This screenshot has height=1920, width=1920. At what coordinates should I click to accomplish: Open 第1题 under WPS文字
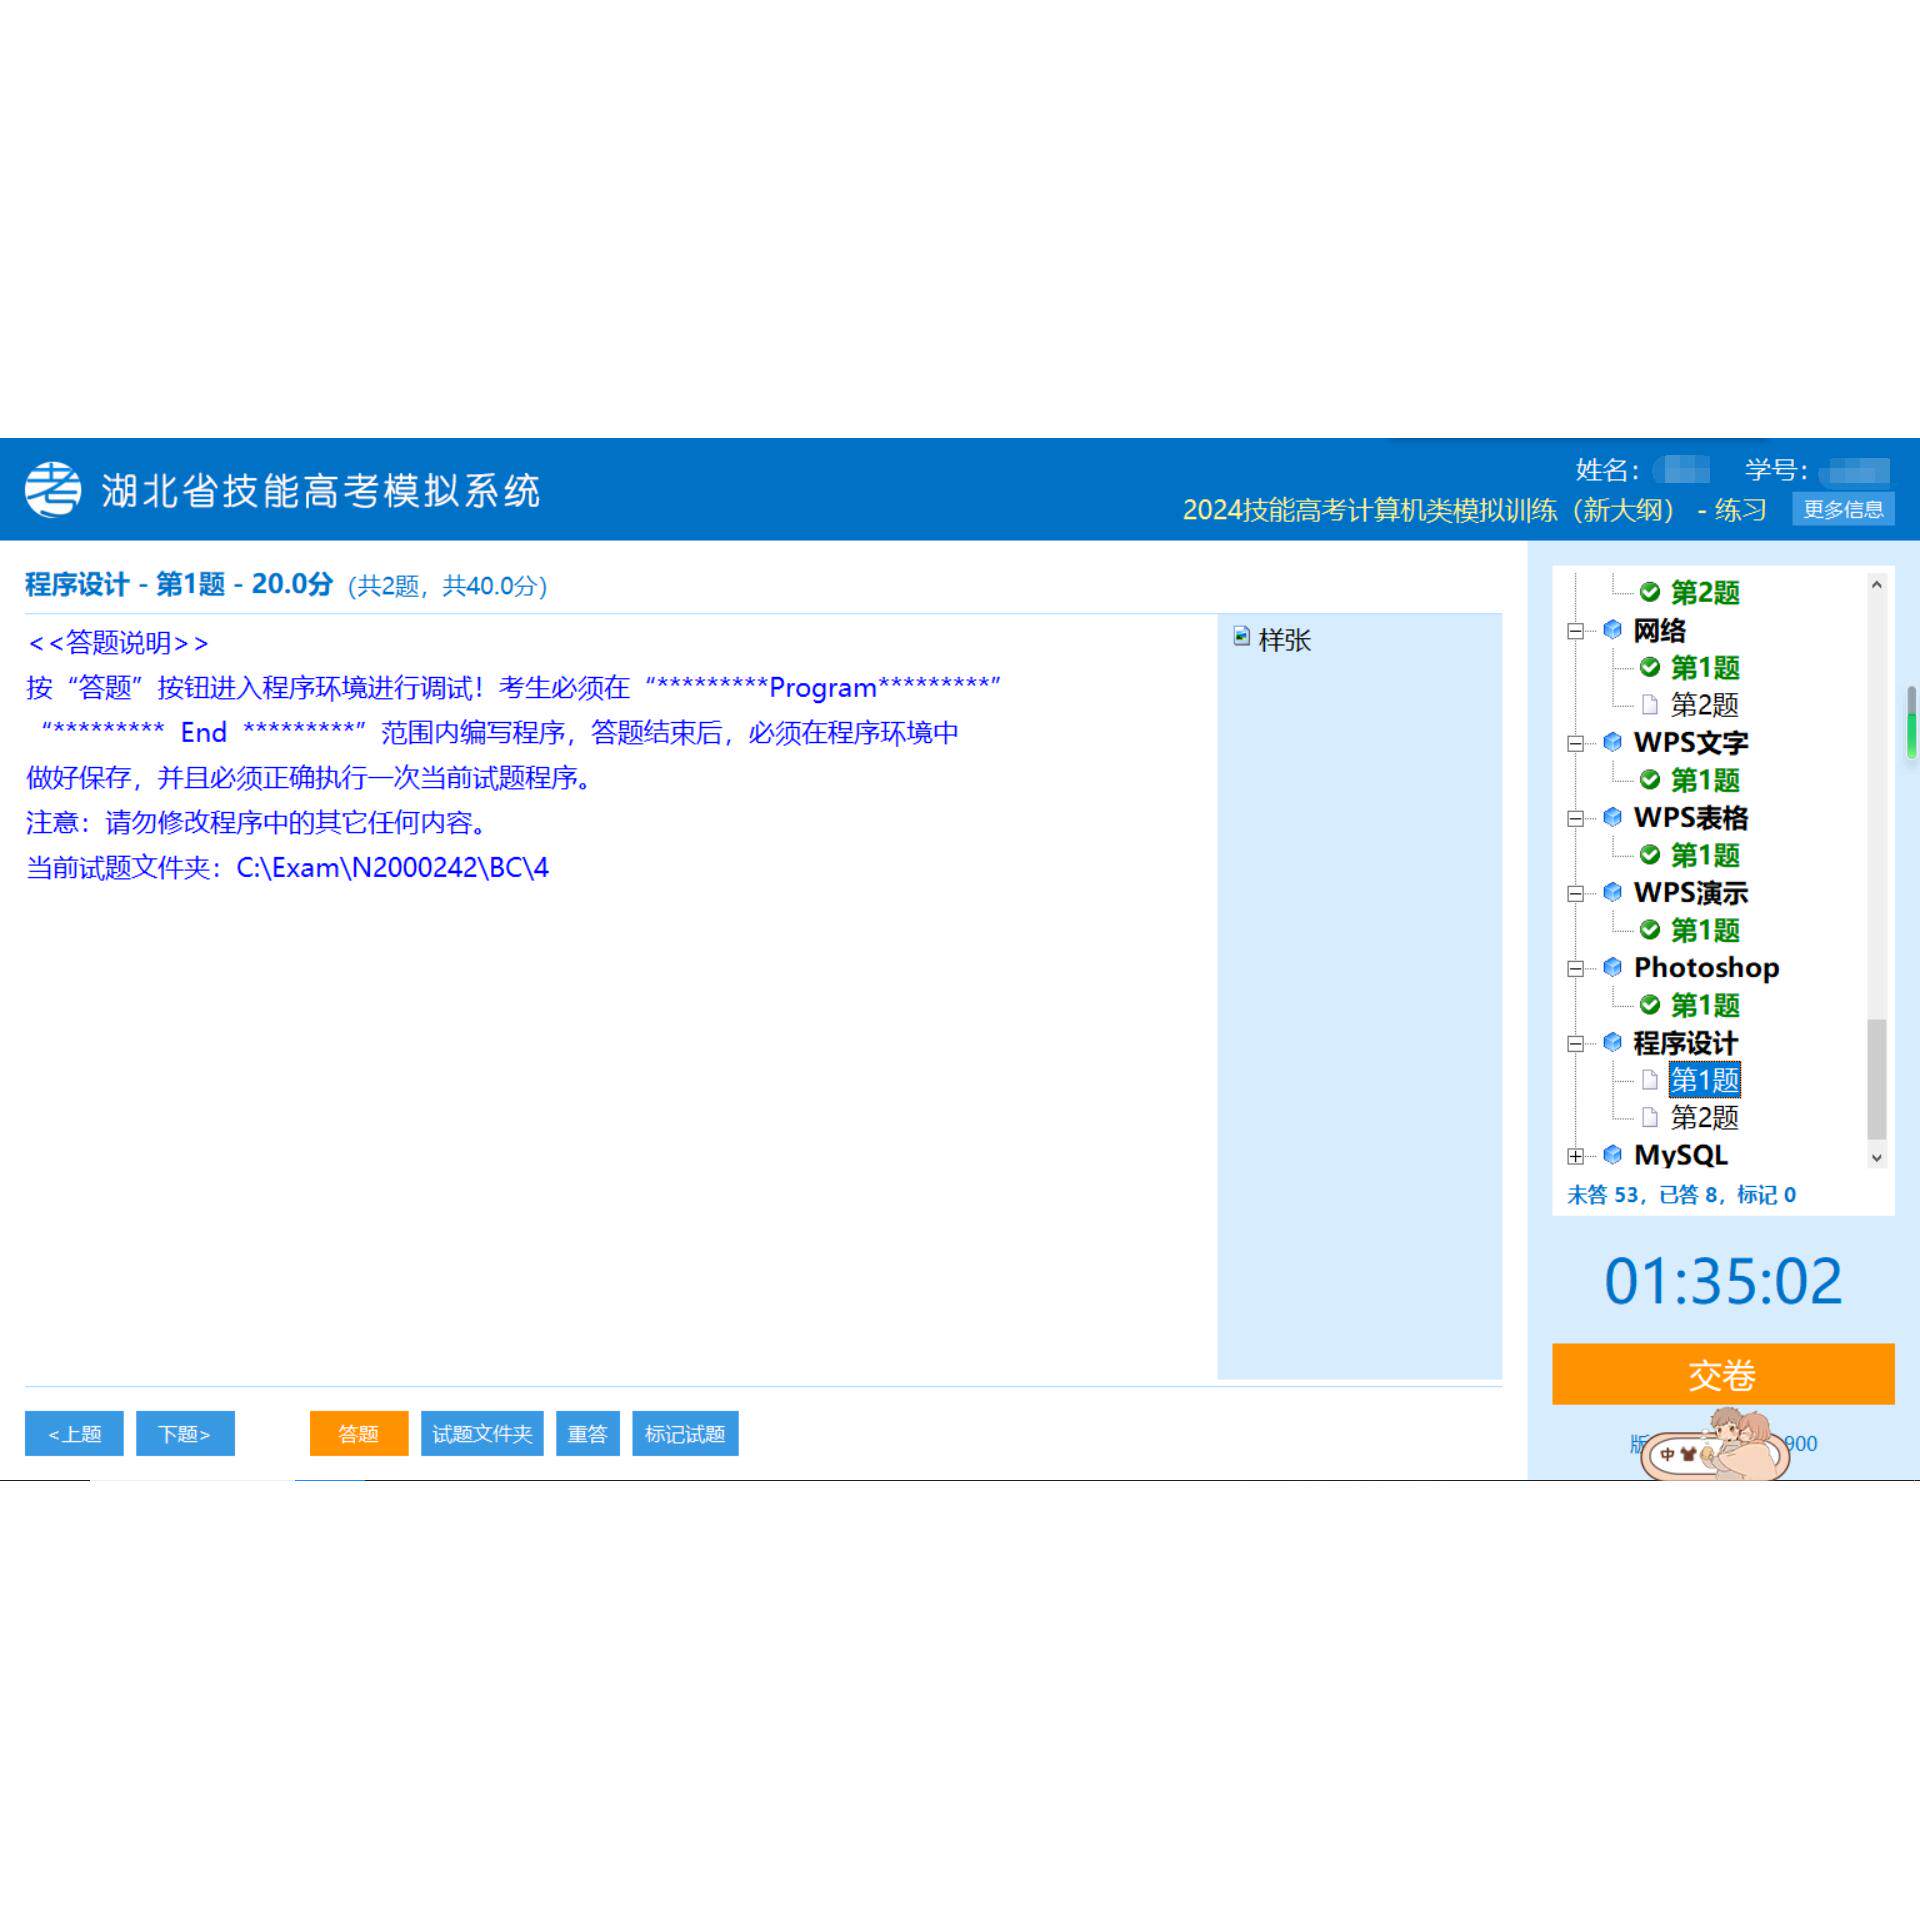click(x=1705, y=780)
